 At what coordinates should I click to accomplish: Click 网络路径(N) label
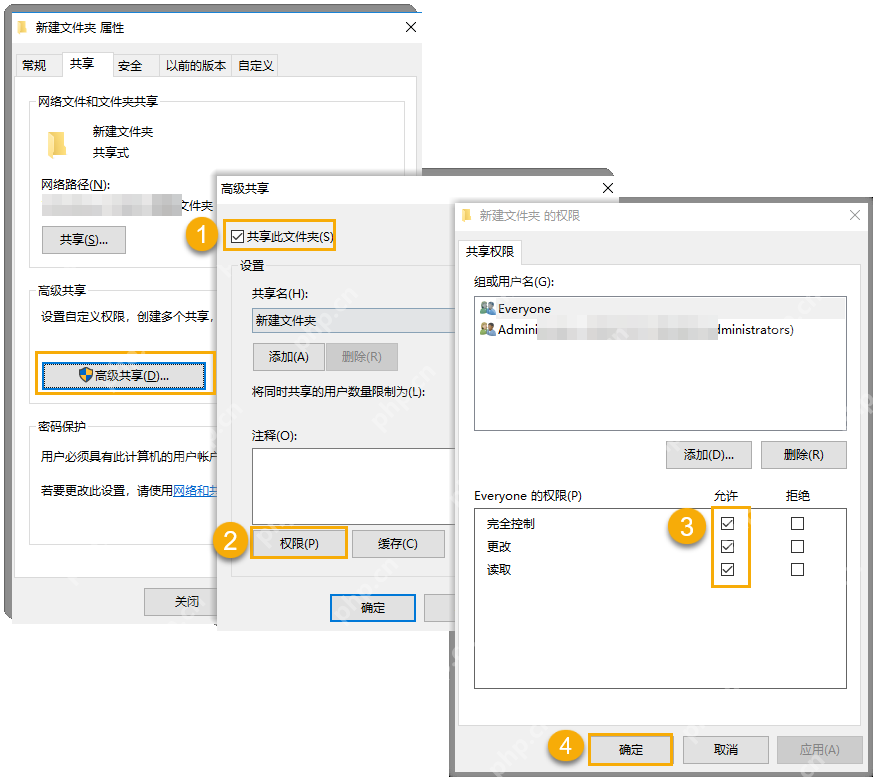75,184
